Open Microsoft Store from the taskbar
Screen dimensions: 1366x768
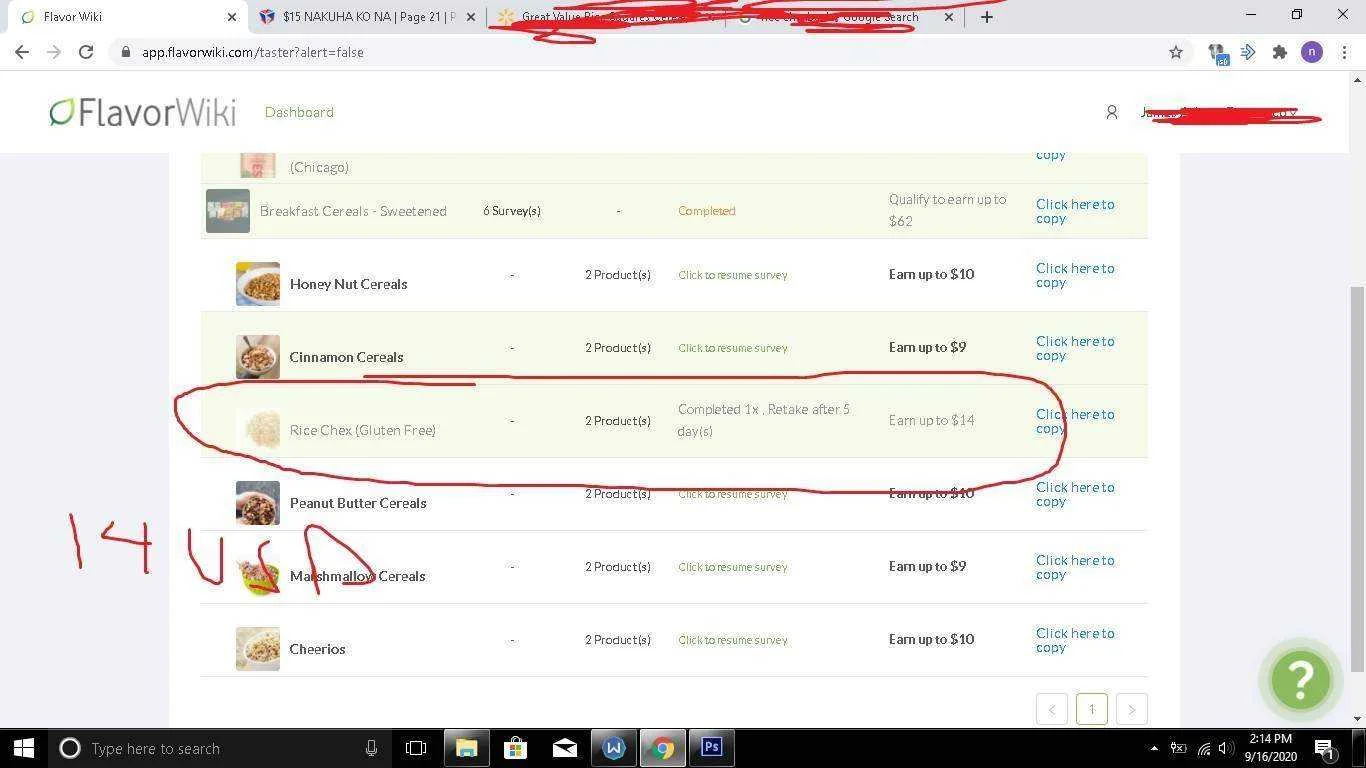coord(515,748)
